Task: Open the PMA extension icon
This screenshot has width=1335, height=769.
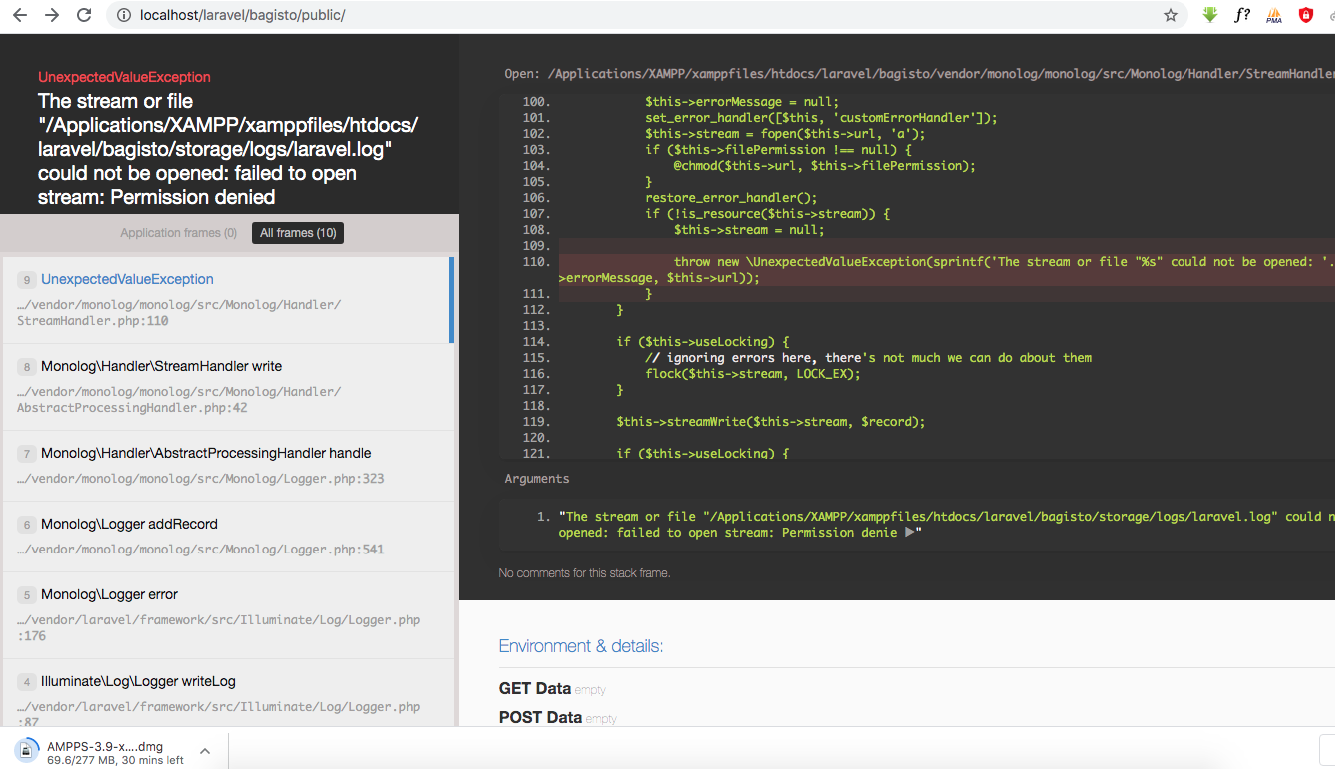Action: [1274, 15]
